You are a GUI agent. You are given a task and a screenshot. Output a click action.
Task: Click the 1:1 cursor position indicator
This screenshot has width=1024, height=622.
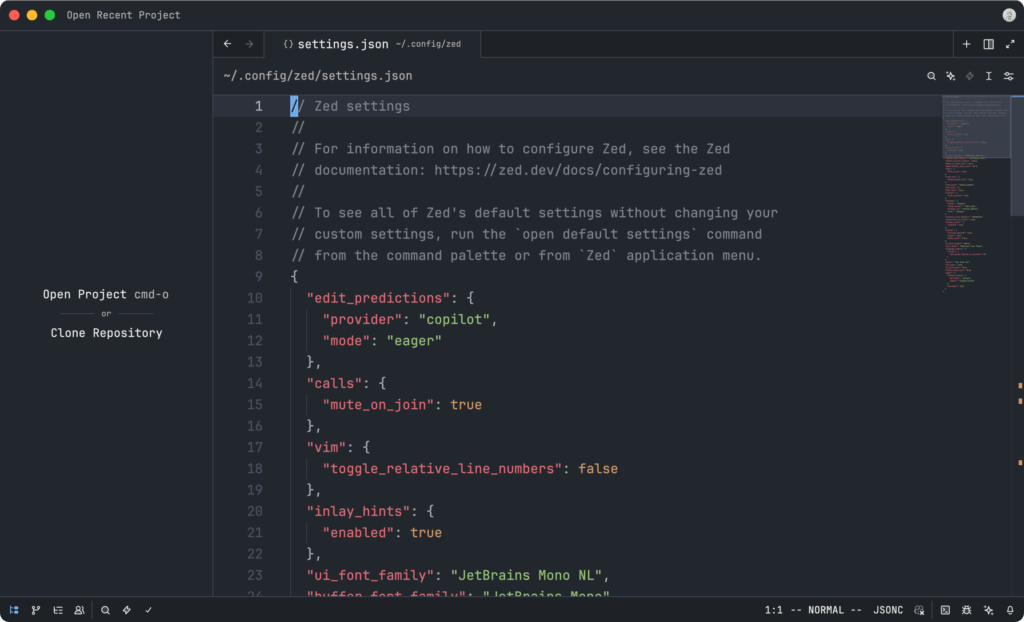pyautogui.click(x=773, y=609)
